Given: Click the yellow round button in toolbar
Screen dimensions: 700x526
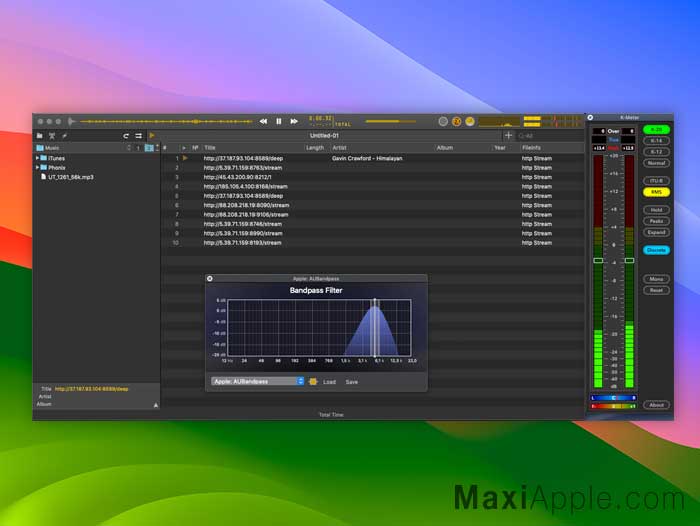Looking at the screenshot, I should point(470,121).
